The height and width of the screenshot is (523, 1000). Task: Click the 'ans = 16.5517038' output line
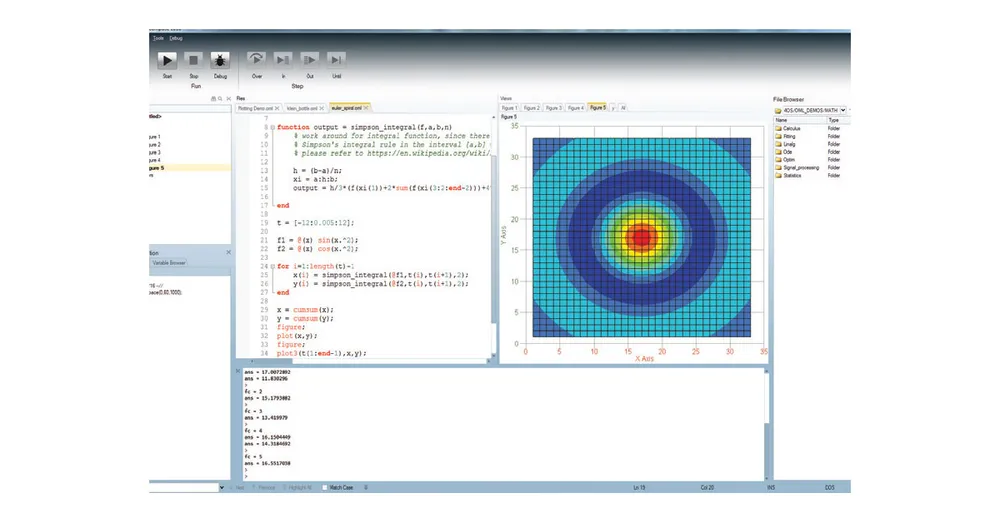(x=268, y=464)
